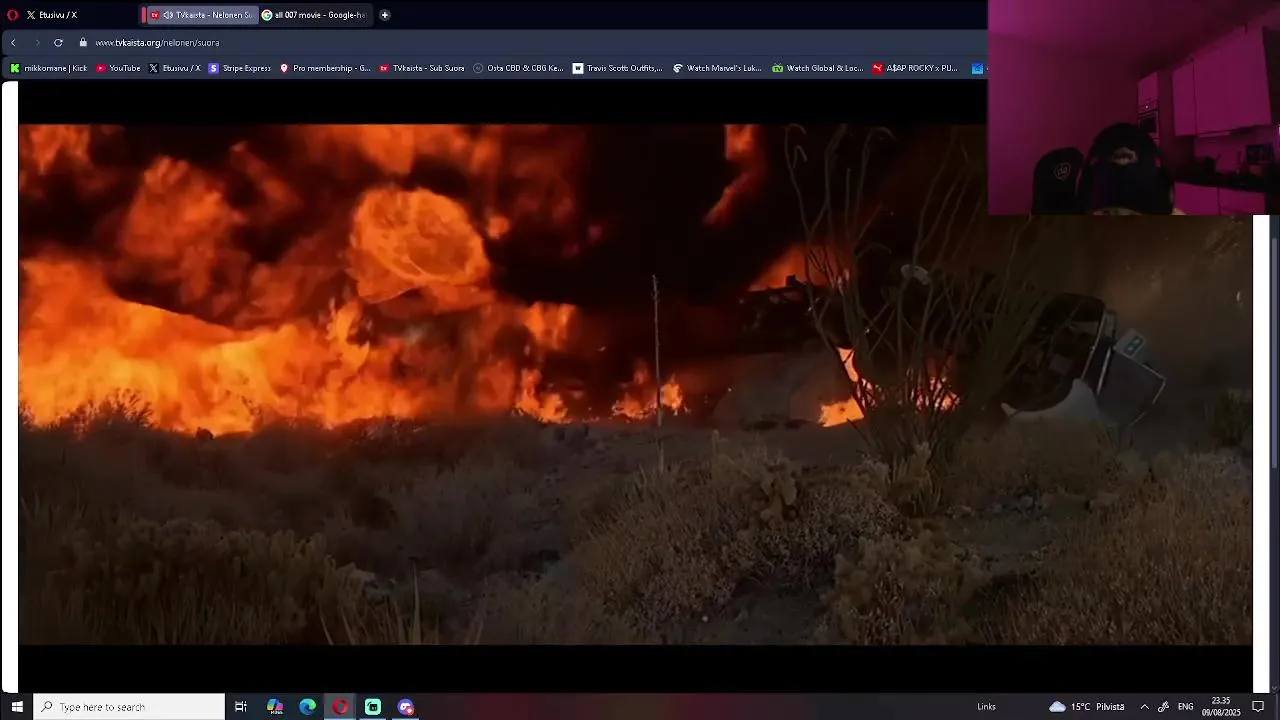1280x720 pixels.
Task: Open the network tray icon
Action: (x=1164, y=707)
